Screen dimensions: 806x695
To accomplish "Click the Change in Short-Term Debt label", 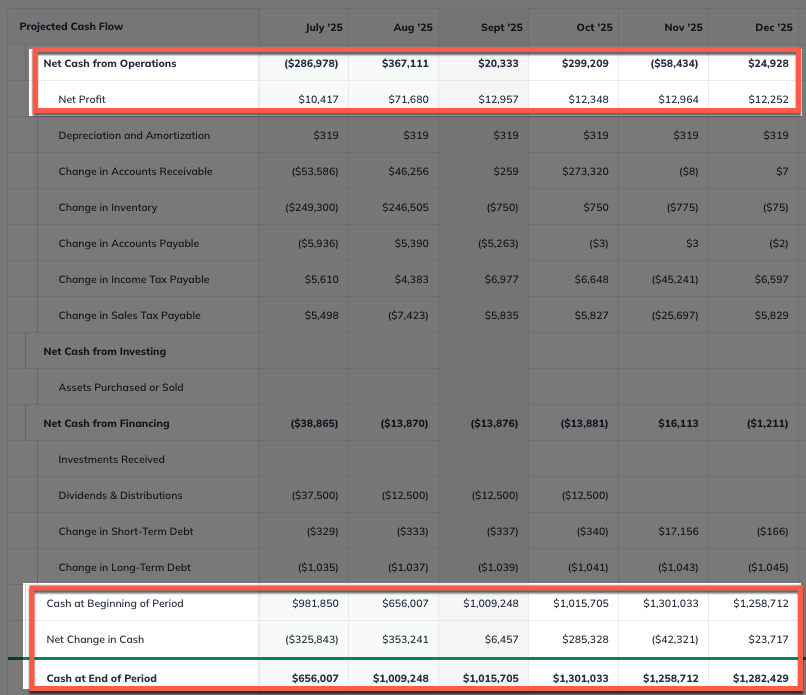I will pos(126,531).
